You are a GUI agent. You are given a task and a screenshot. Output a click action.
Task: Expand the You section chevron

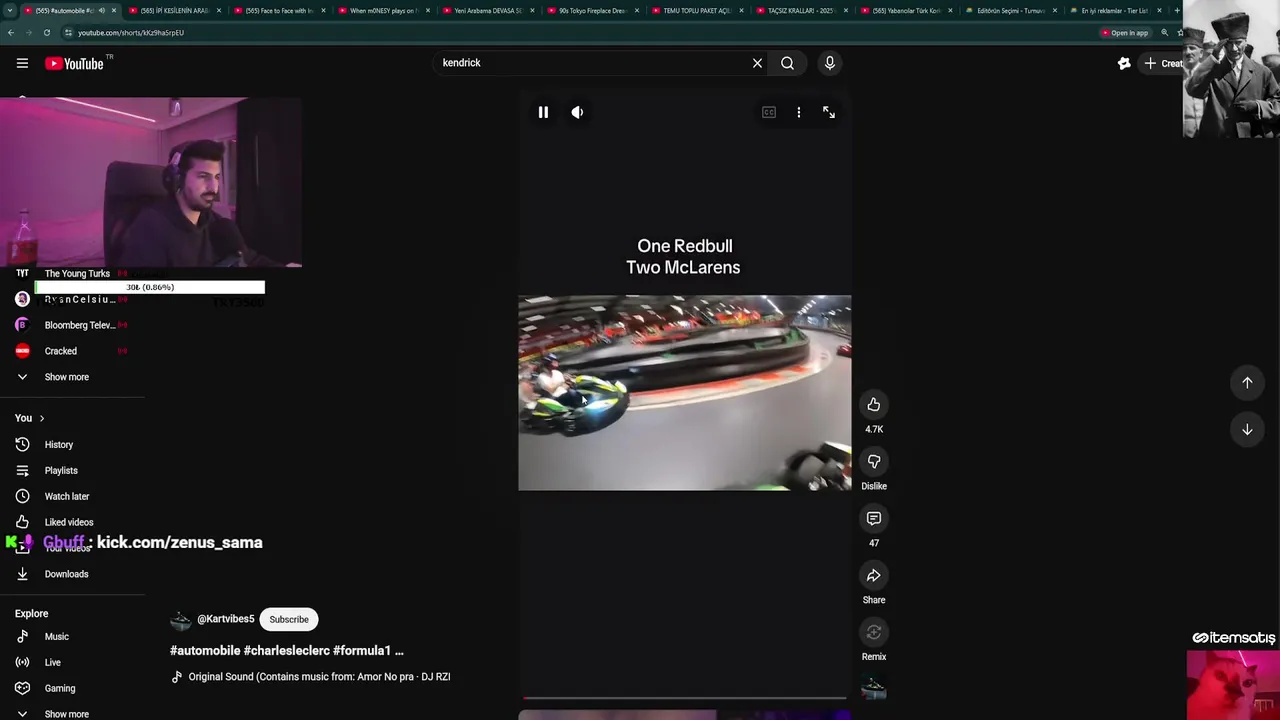[x=41, y=418]
